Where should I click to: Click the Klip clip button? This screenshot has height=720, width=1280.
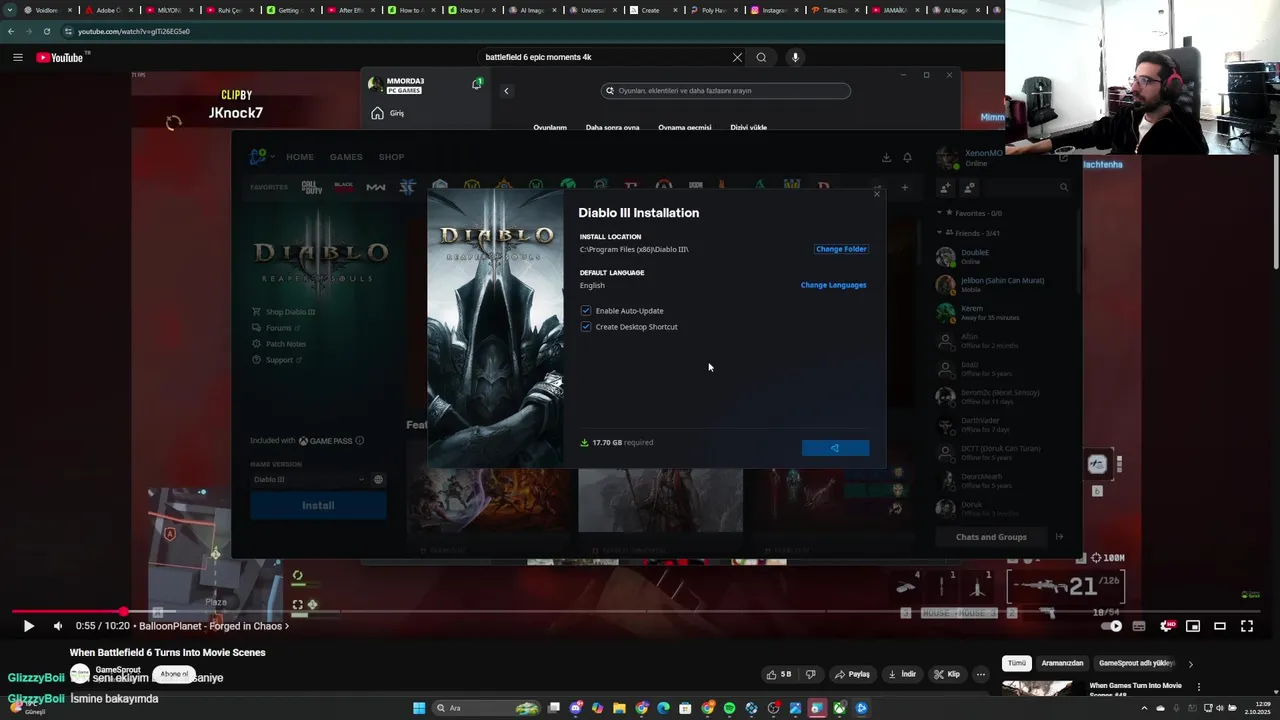(x=947, y=674)
